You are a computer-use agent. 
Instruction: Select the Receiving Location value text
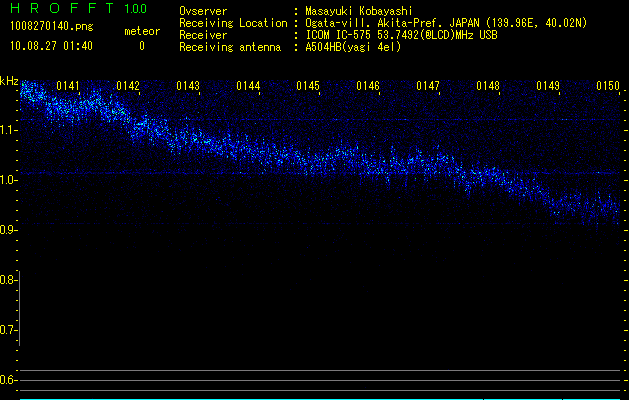pos(445,23)
